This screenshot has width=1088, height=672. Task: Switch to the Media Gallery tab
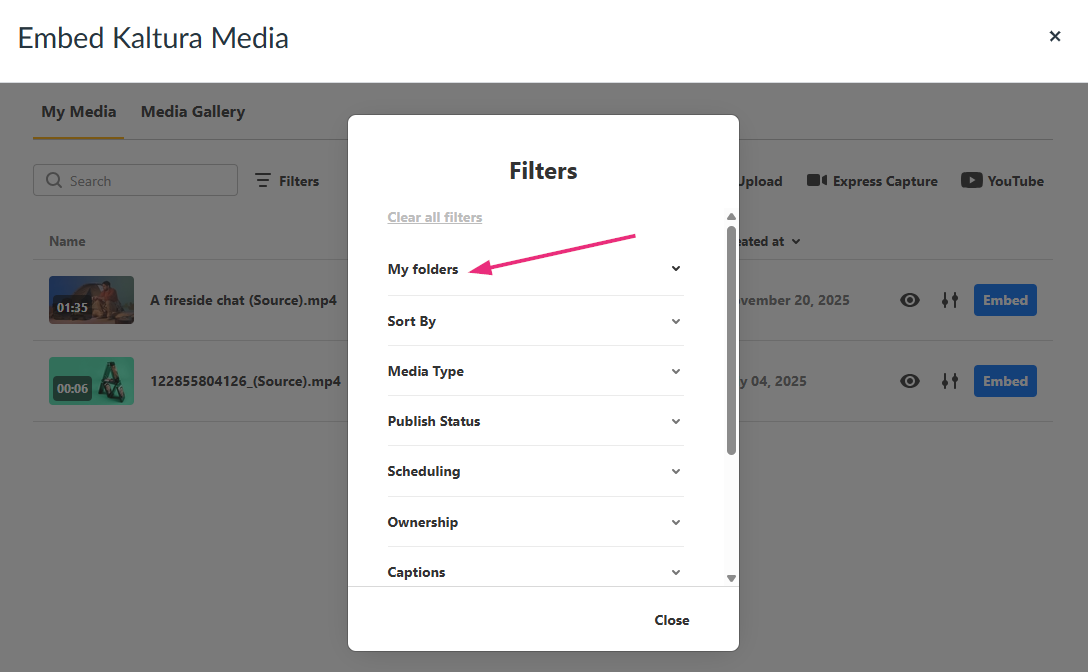click(193, 112)
